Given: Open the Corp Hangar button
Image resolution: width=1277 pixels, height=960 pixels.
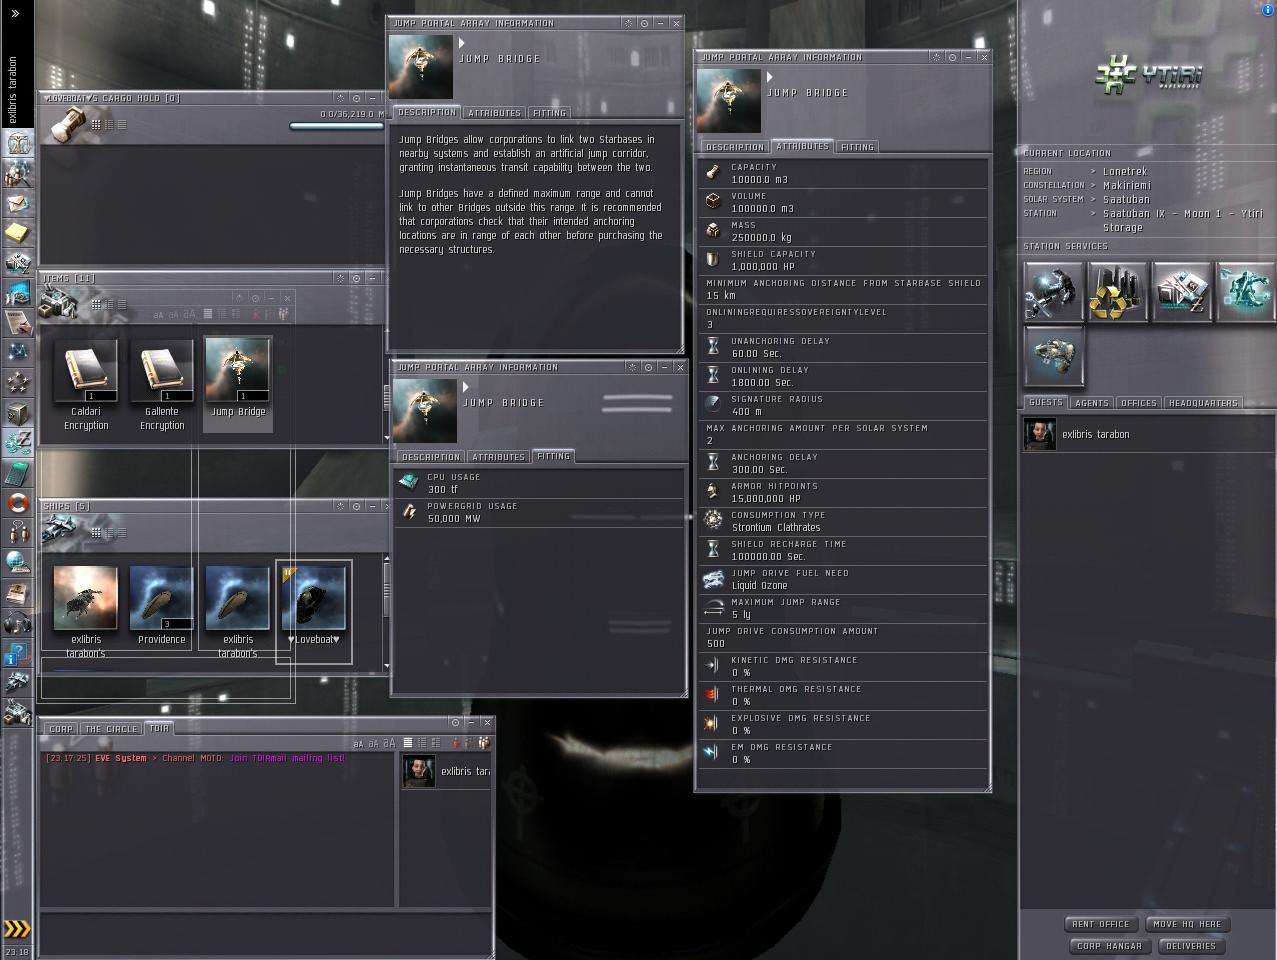Looking at the screenshot, I should (1109, 946).
